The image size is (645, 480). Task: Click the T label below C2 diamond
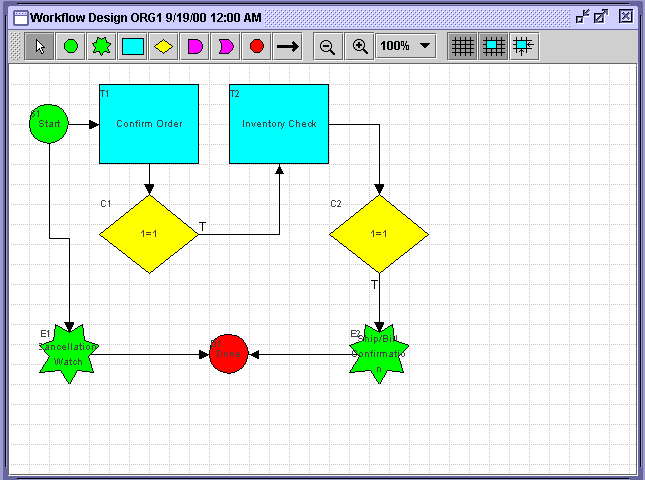[x=374, y=285]
